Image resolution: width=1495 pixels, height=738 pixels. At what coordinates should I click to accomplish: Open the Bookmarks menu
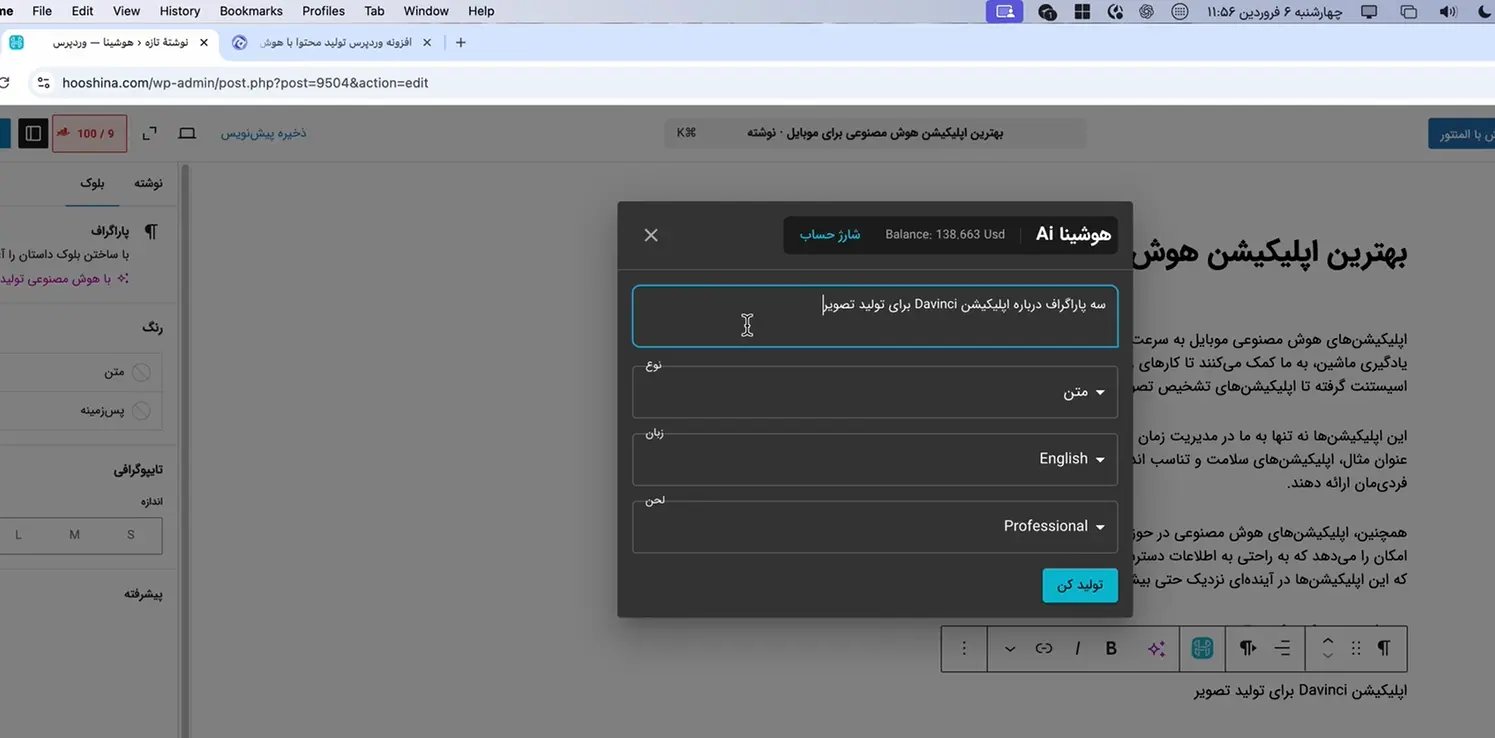click(251, 11)
